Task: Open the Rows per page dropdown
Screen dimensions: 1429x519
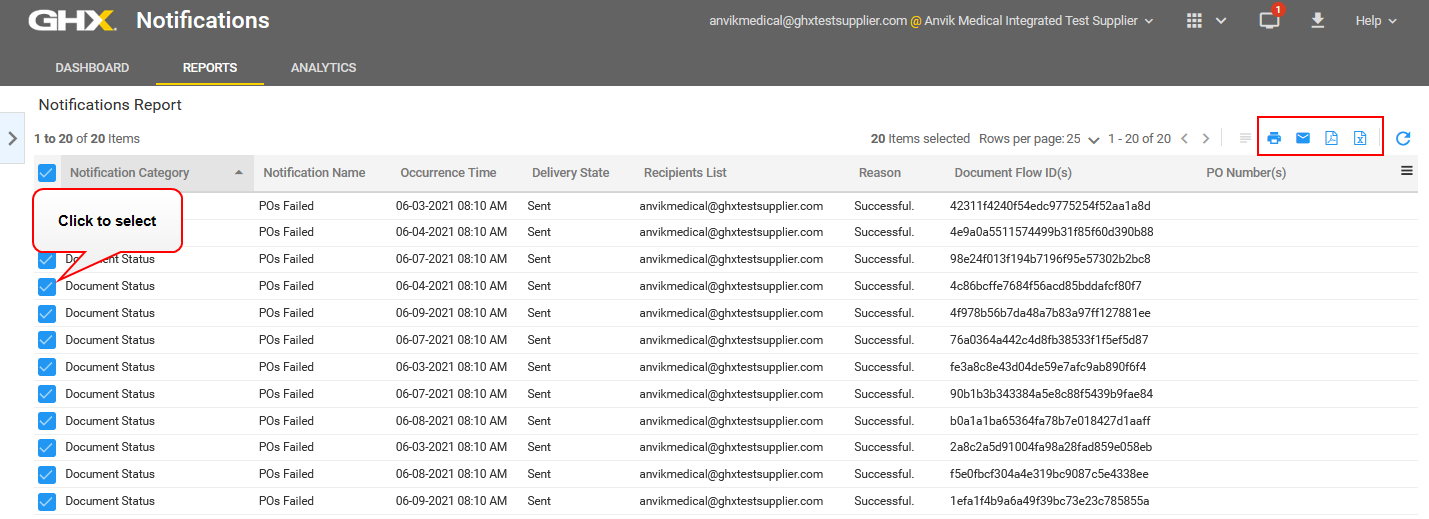Action: (1039, 139)
